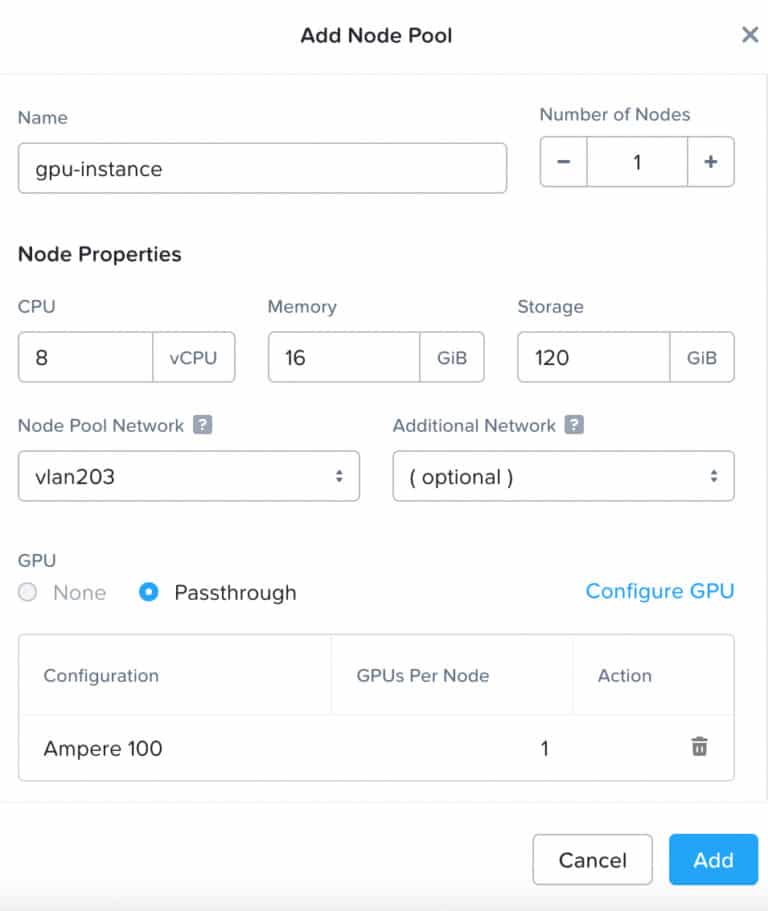This screenshot has height=911, width=768.
Task: Expand the Additional Network optional dropdown
Action: (564, 476)
